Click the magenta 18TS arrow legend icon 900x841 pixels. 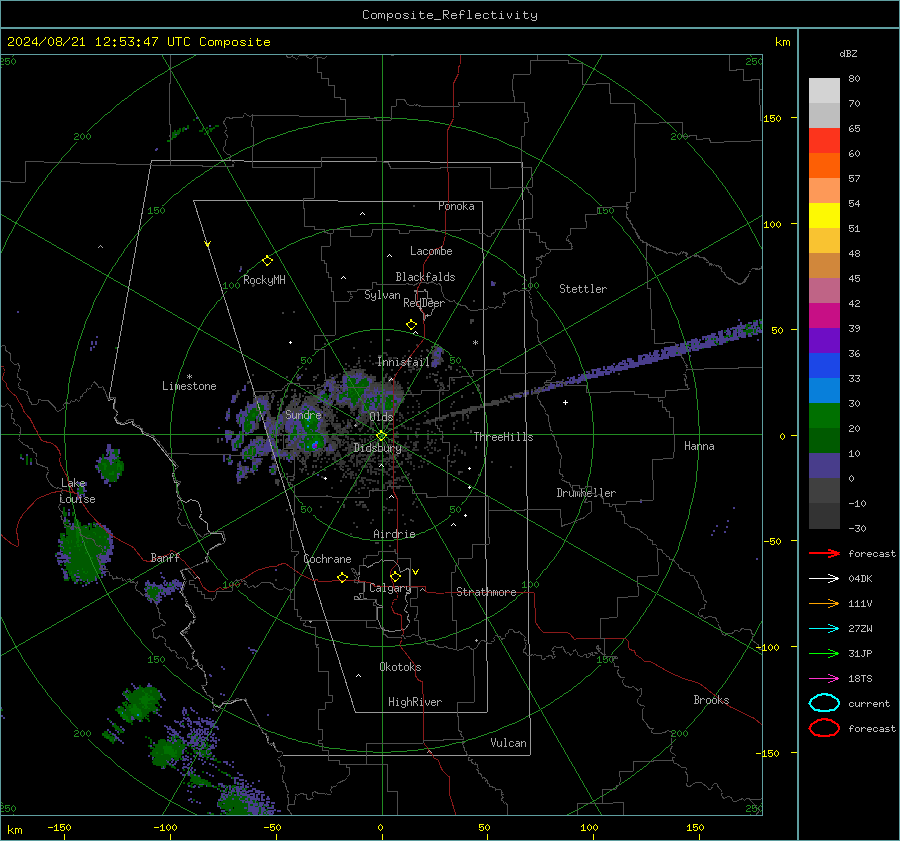824,679
